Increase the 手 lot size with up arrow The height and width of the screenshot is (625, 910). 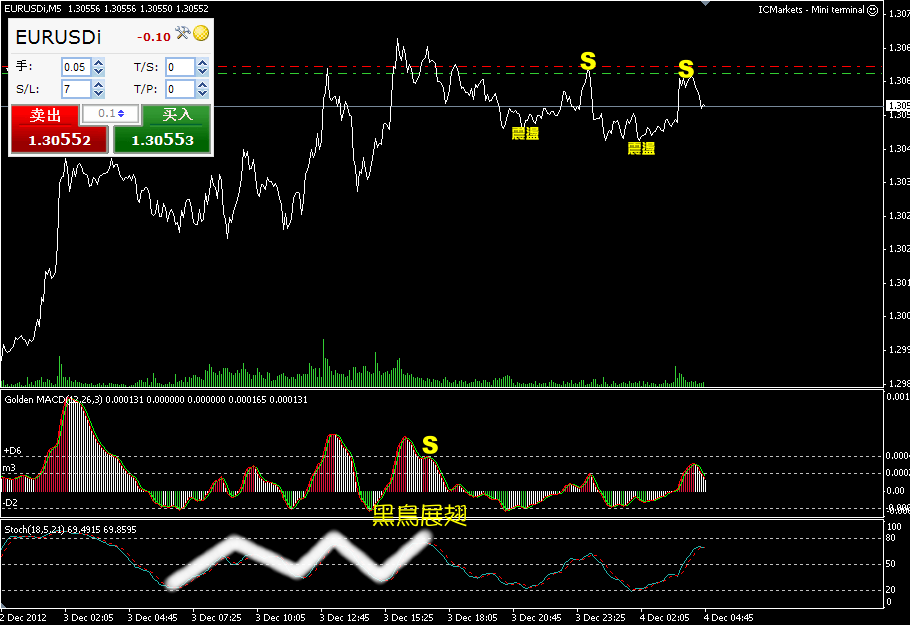[x=99, y=63]
